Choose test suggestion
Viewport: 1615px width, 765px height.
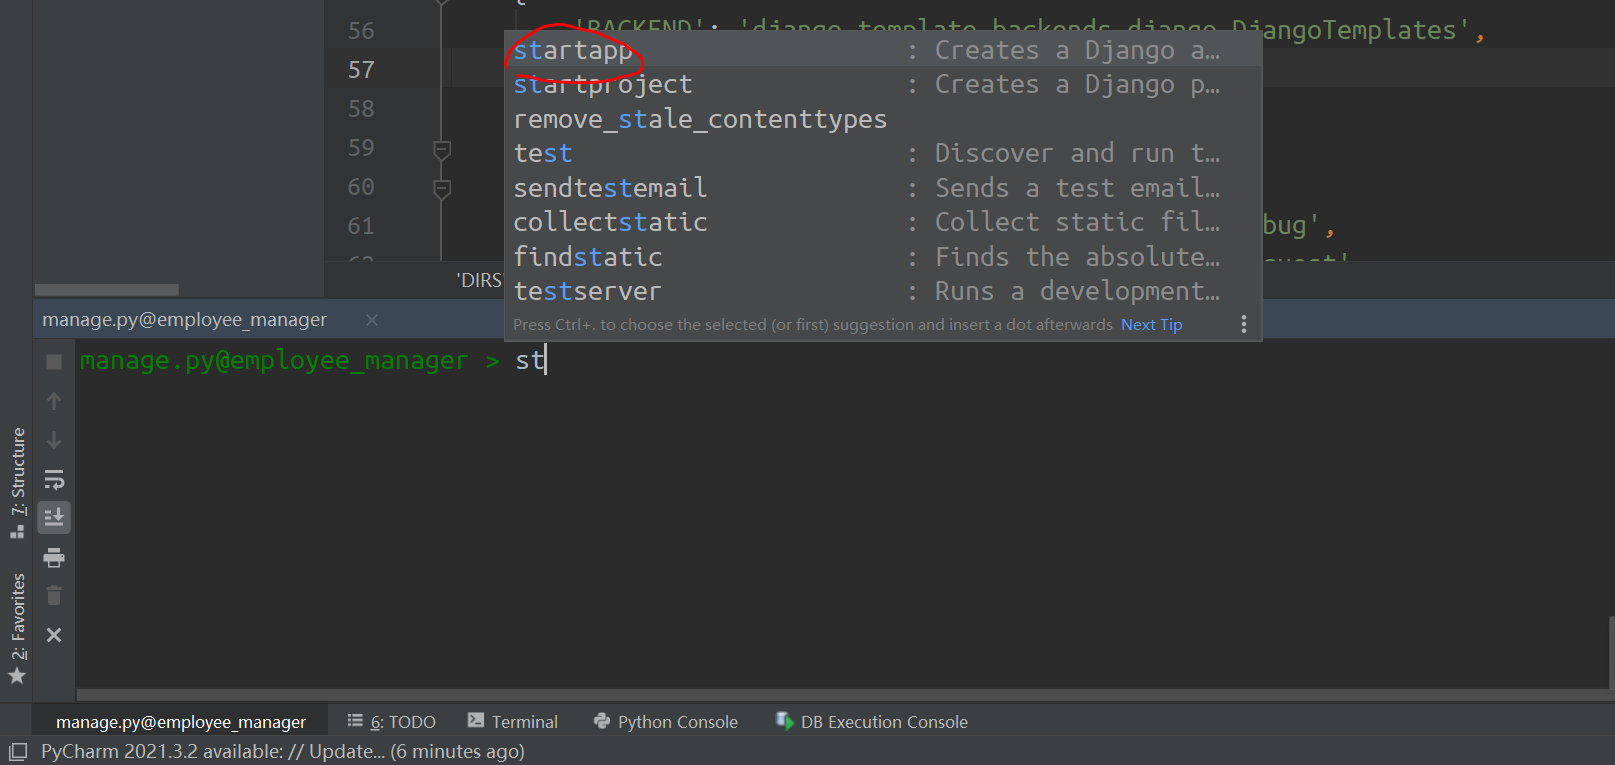[x=883, y=153]
